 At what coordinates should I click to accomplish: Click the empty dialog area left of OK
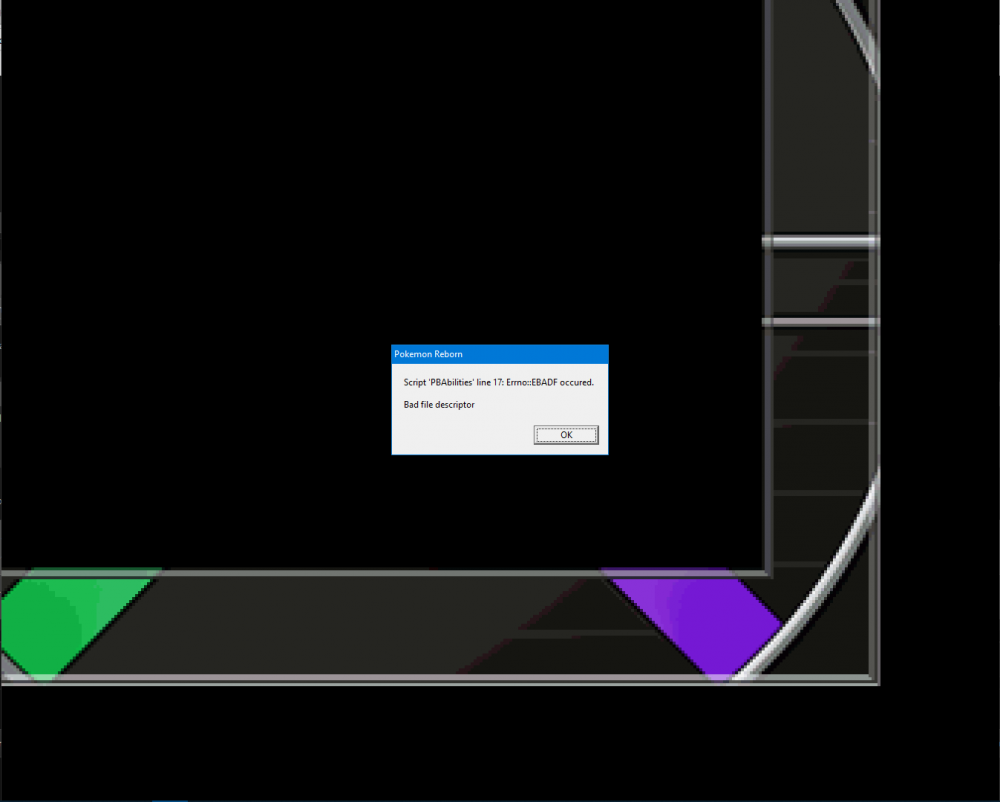coord(460,435)
